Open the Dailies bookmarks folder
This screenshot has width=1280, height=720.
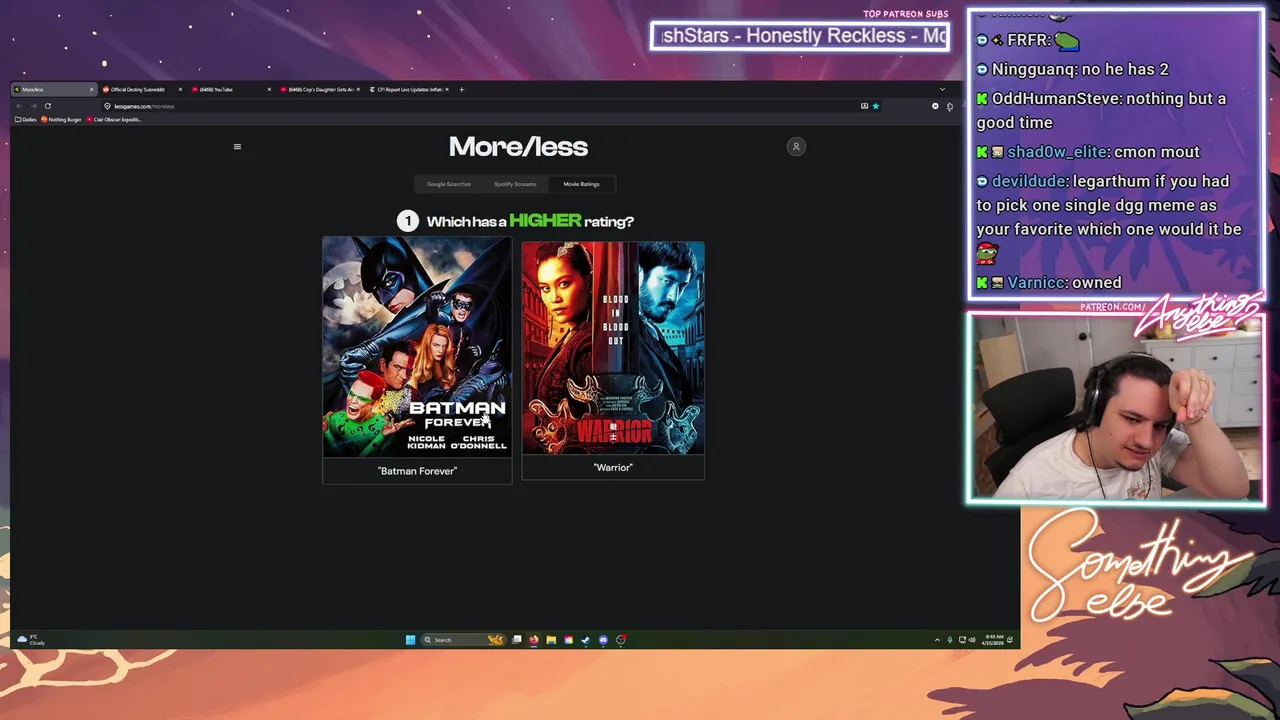click(x=26, y=120)
